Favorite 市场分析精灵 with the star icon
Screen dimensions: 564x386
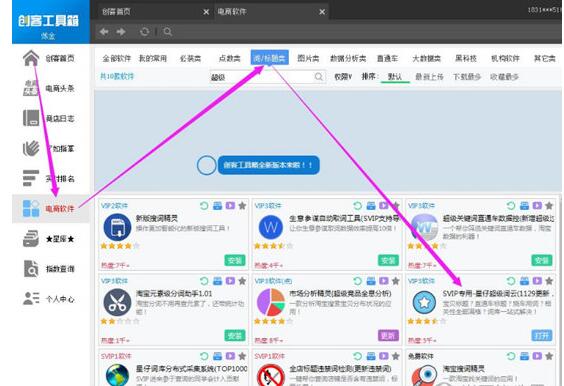click(x=396, y=281)
